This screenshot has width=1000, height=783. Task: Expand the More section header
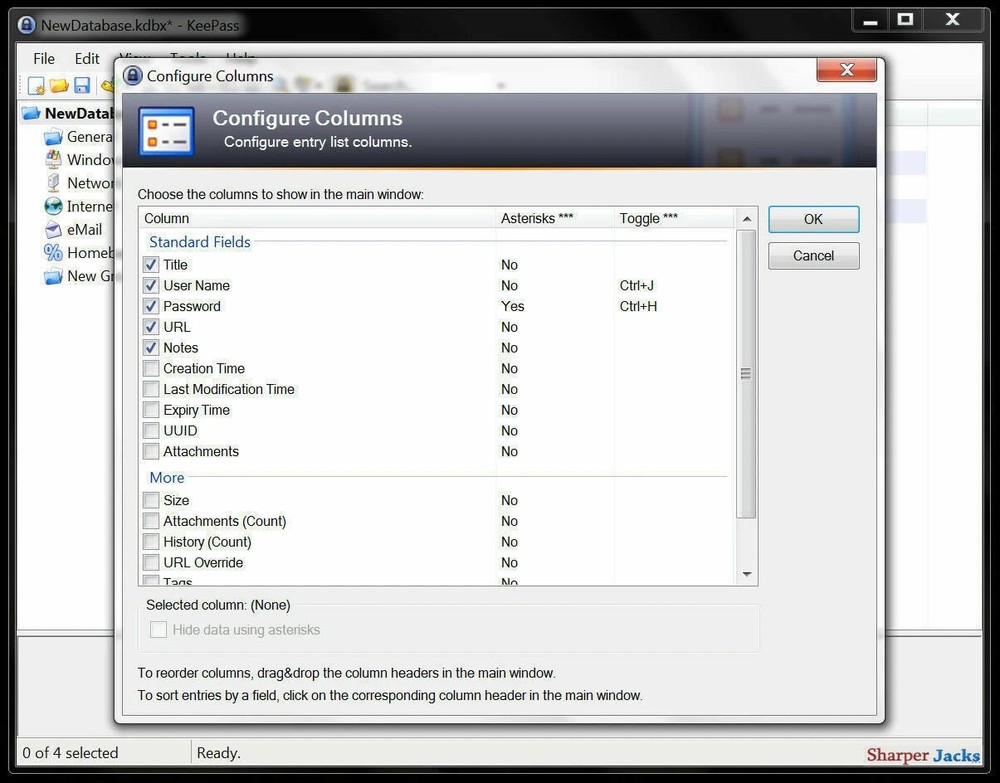(x=166, y=478)
